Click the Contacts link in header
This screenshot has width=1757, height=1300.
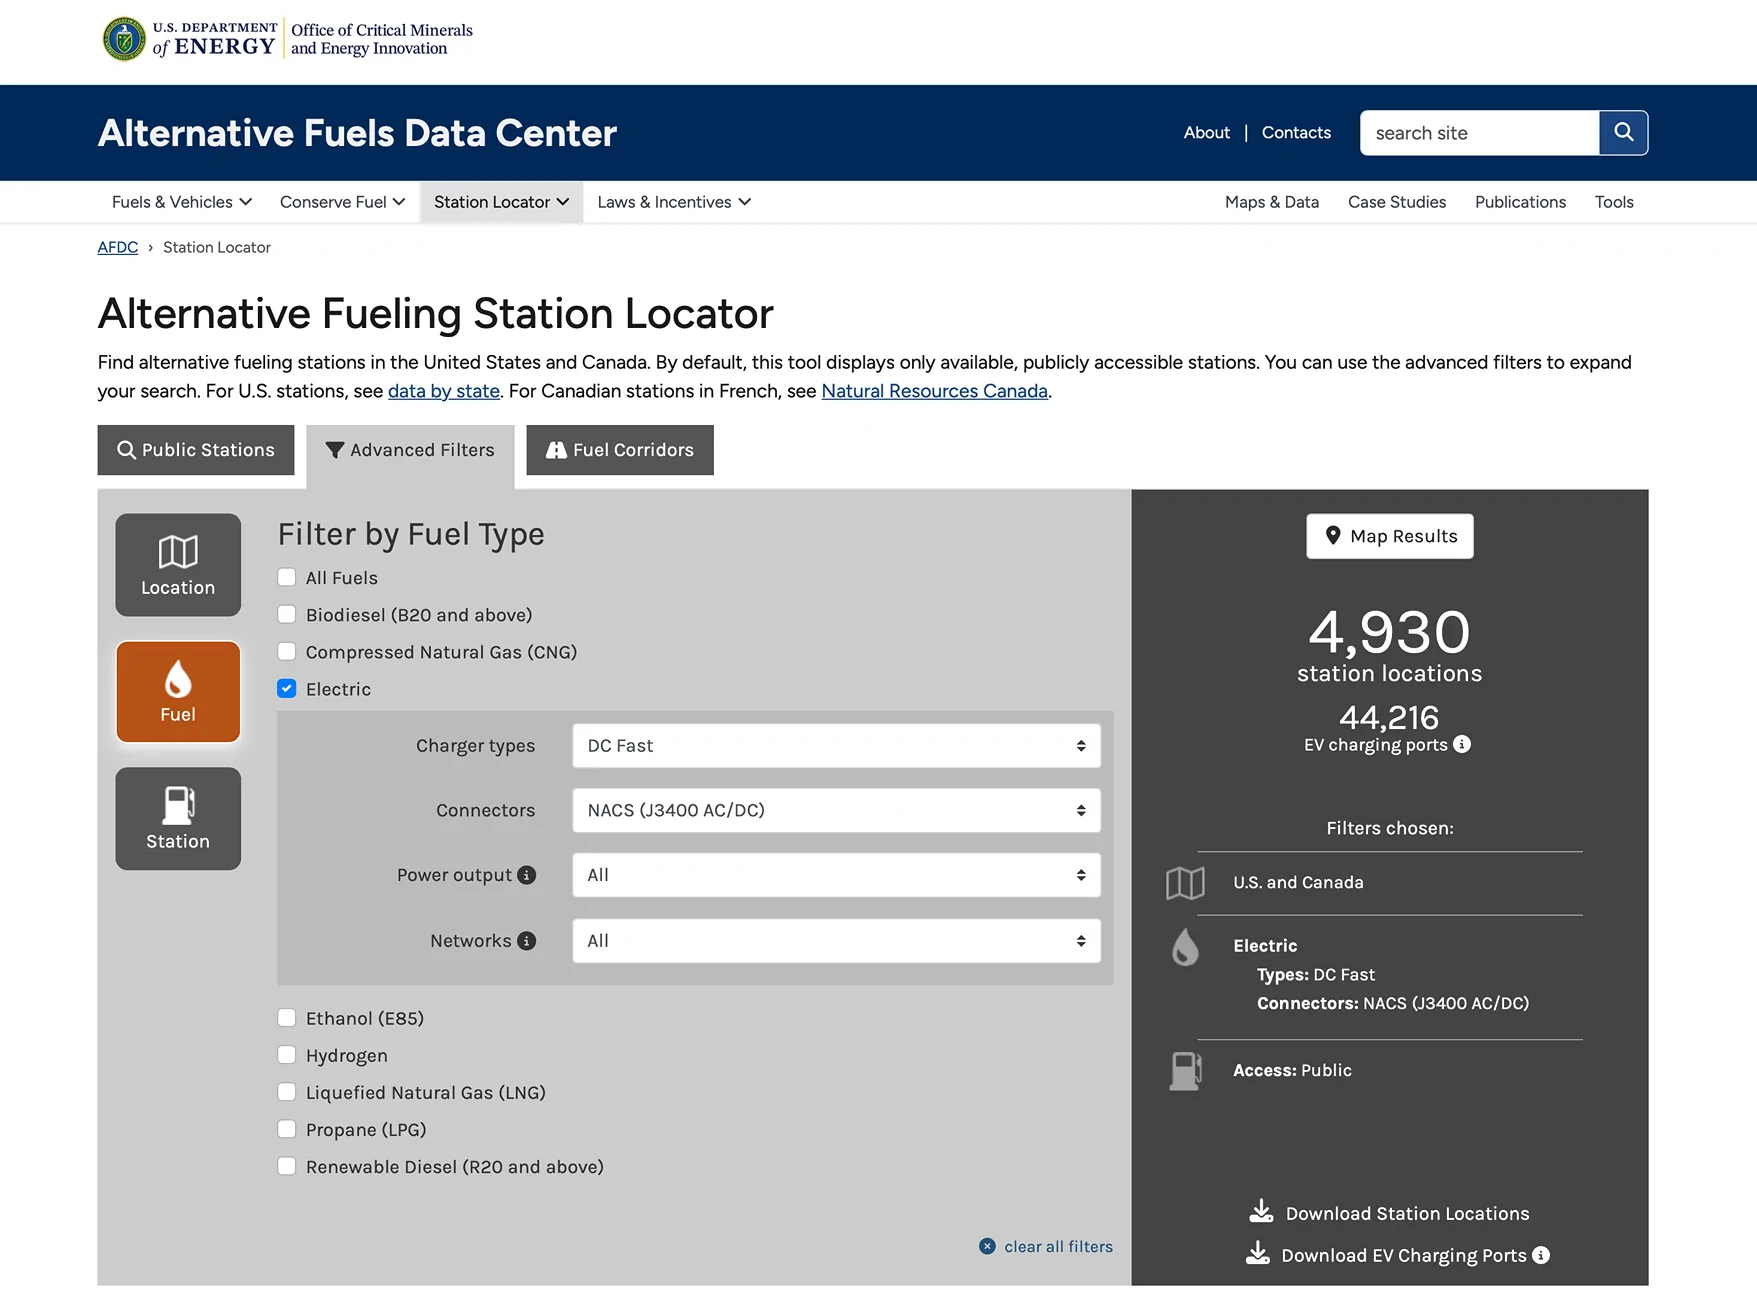pos(1296,133)
